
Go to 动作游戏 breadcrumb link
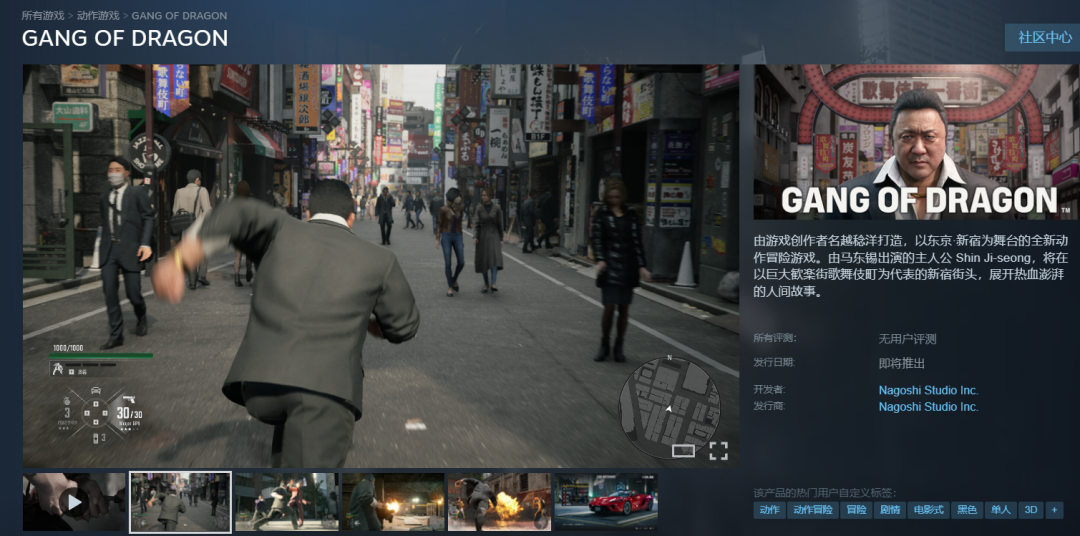98,16
